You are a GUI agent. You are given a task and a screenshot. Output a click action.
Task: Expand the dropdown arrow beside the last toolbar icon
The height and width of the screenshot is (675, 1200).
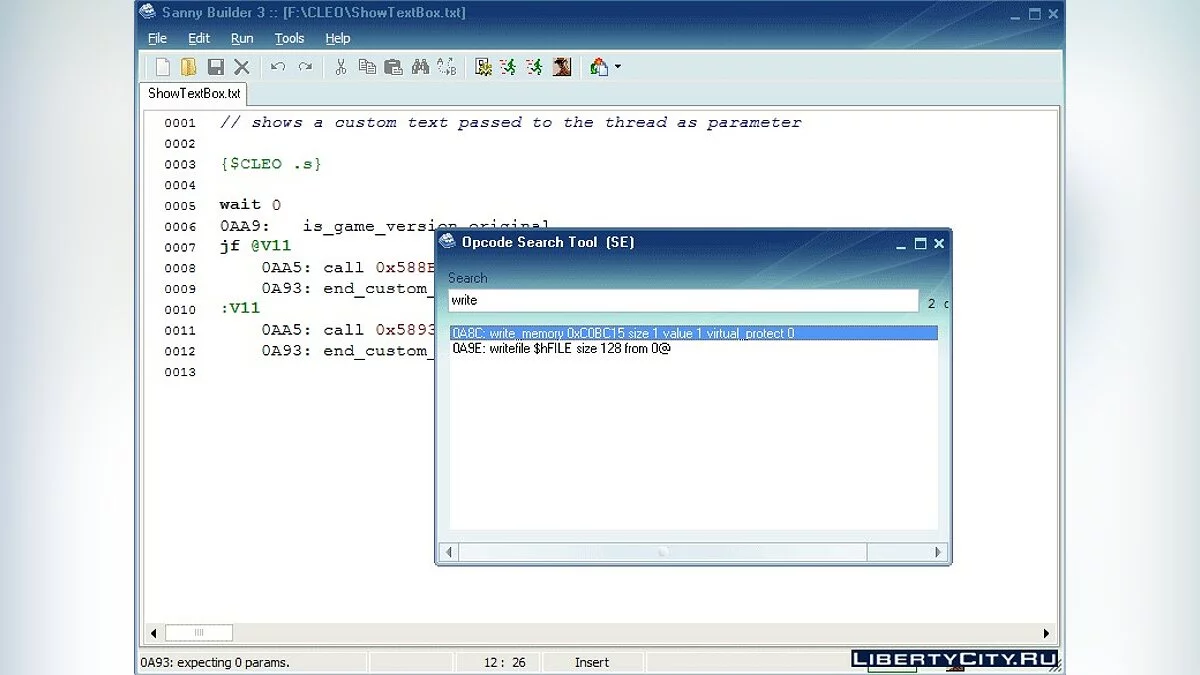(x=618, y=67)
